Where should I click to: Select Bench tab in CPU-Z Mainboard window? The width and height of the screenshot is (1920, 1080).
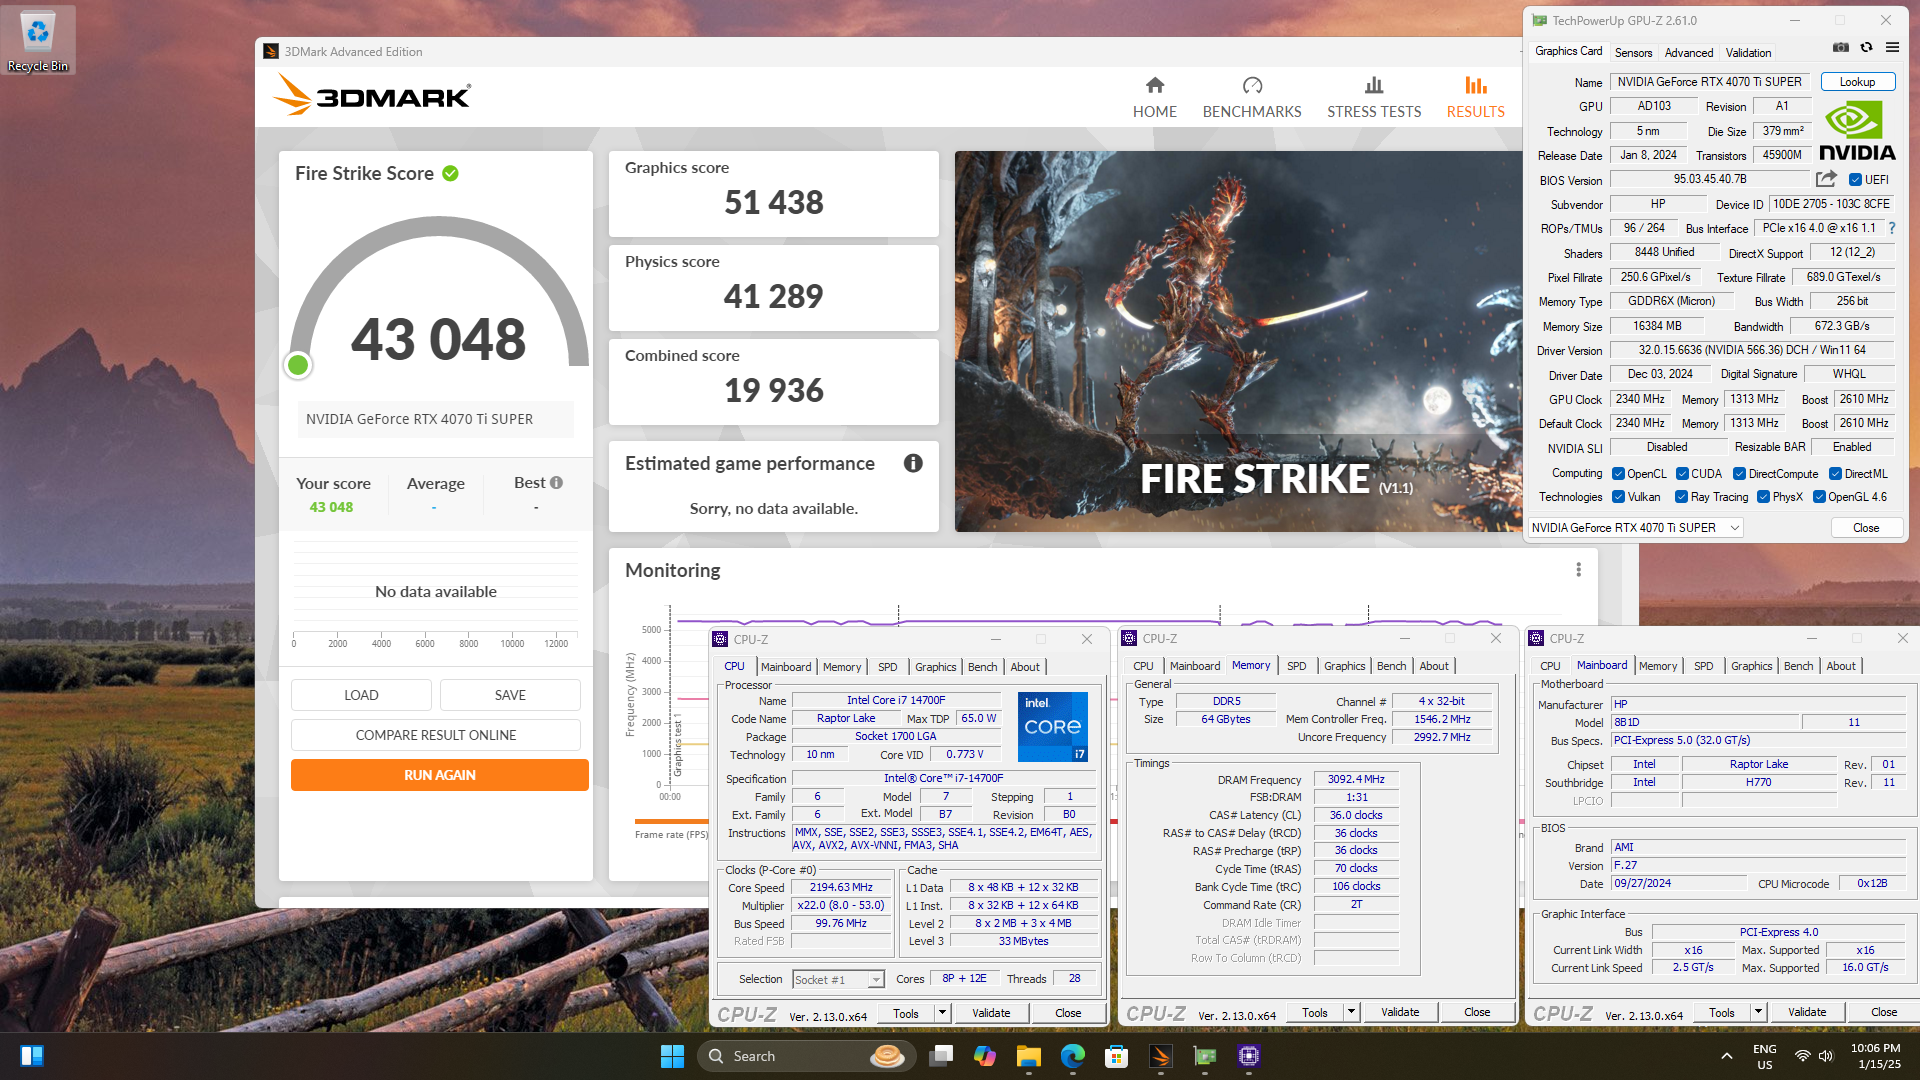click(x=1798, y=666)
